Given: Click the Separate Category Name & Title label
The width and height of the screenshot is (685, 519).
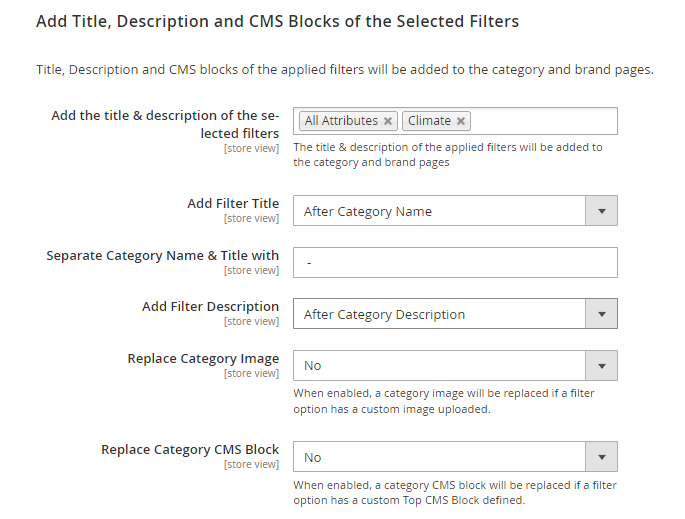Looking at the screenshot, I should pyautogui.click(x=163, y=256).
